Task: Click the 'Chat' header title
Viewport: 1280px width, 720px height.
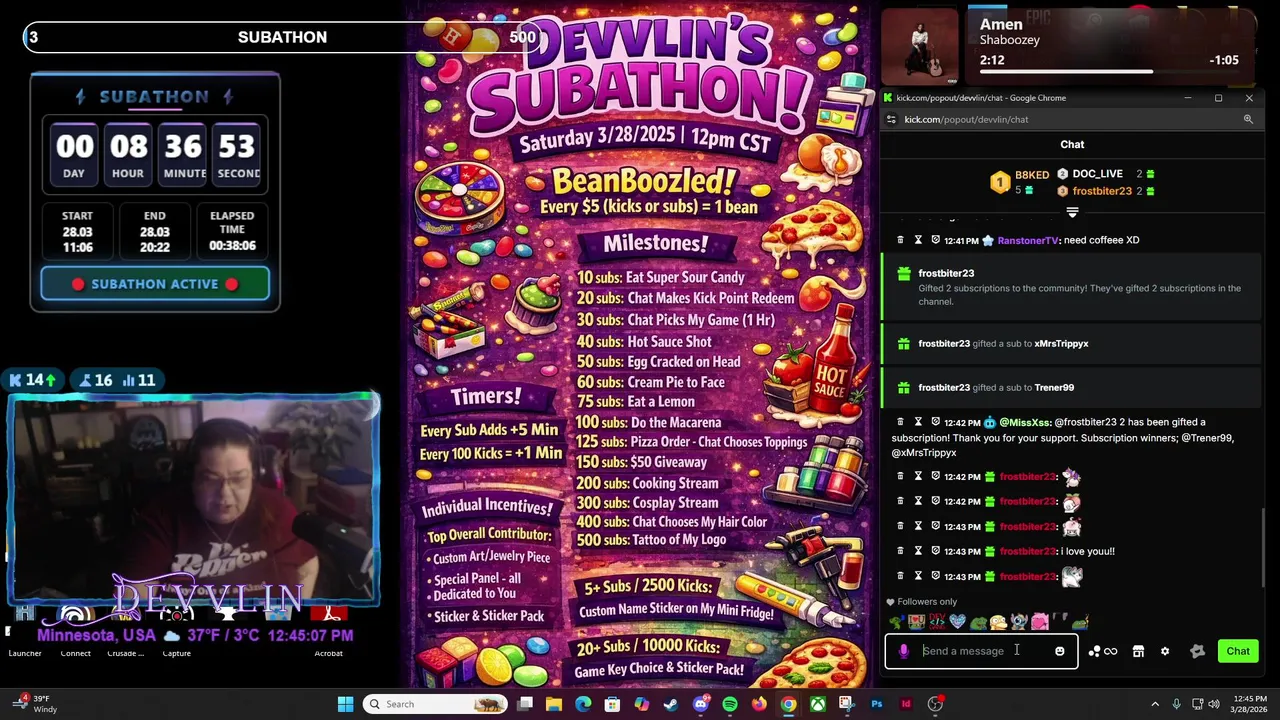Action: pos(1072,144)
